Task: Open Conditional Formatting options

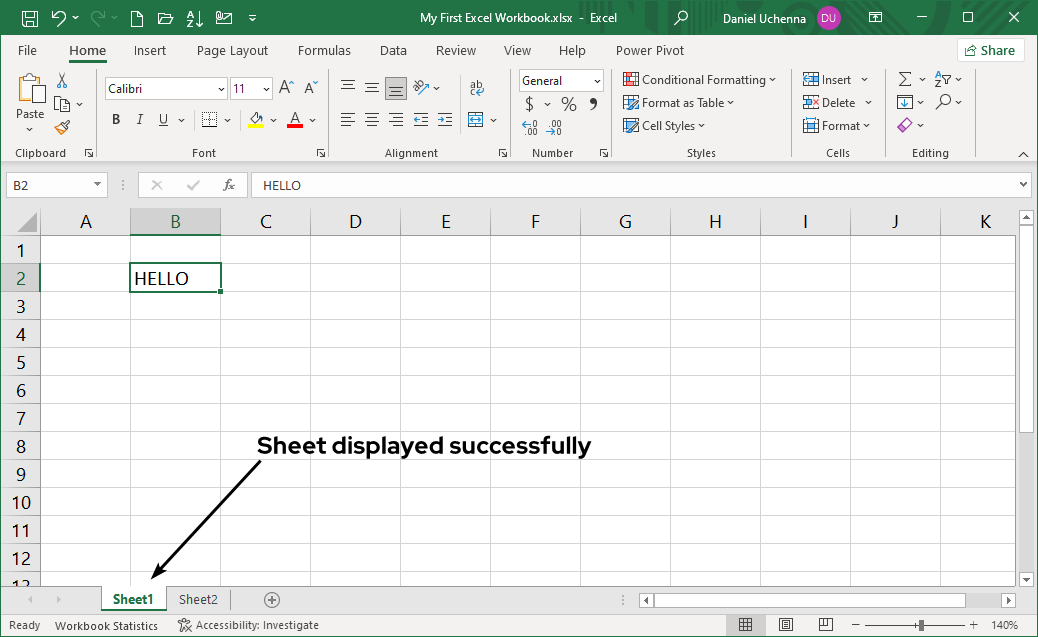Action: [x=700, y=79]
